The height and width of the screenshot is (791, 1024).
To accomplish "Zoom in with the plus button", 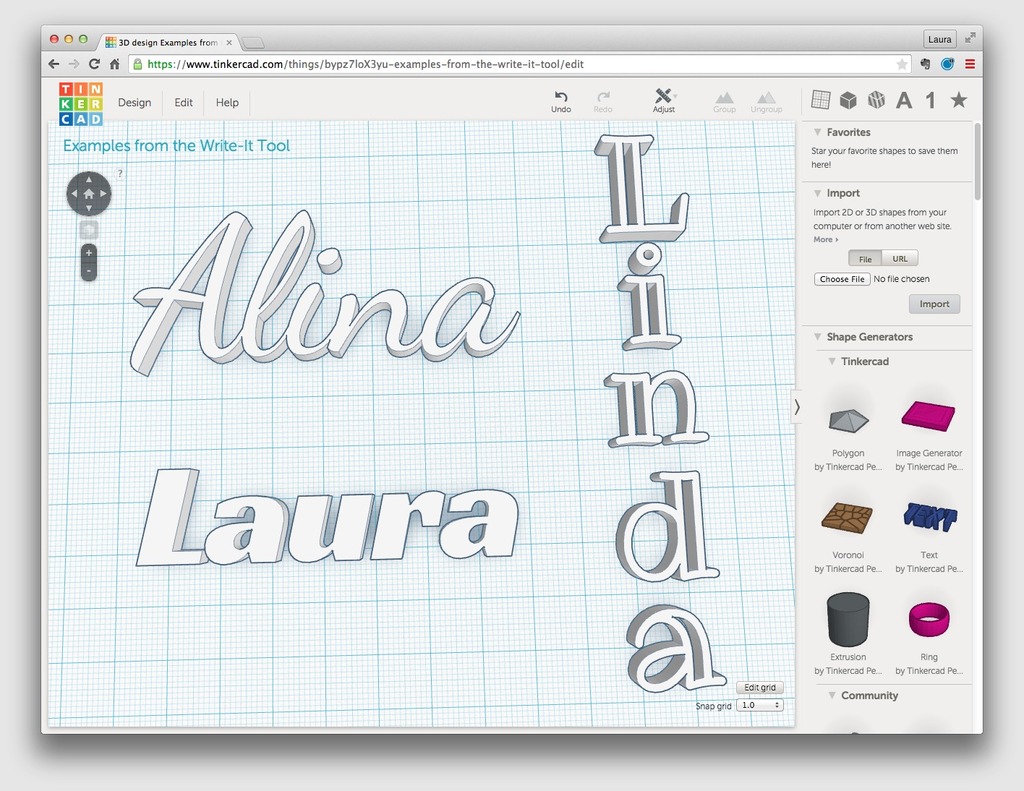I will [89, 253].
